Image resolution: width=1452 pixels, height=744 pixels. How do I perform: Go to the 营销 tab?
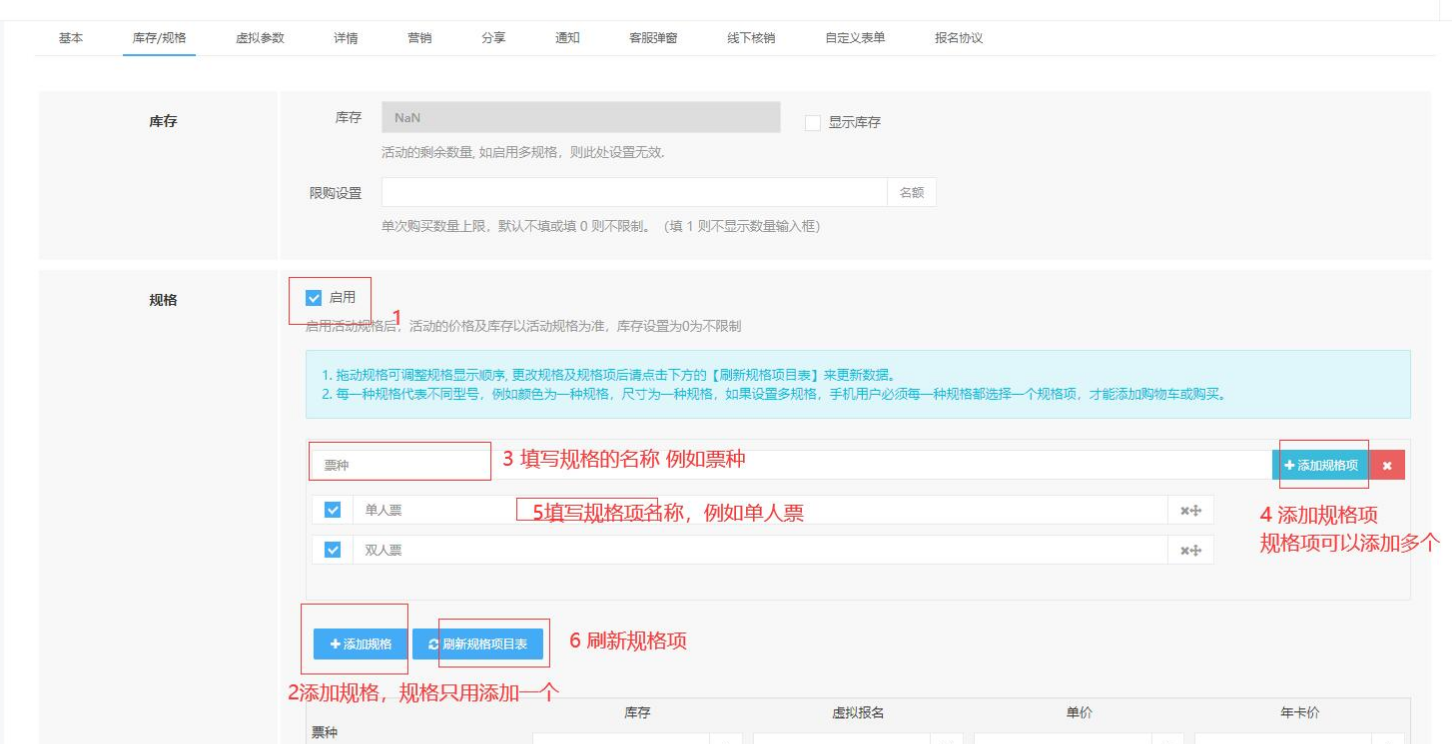(420, 38)
